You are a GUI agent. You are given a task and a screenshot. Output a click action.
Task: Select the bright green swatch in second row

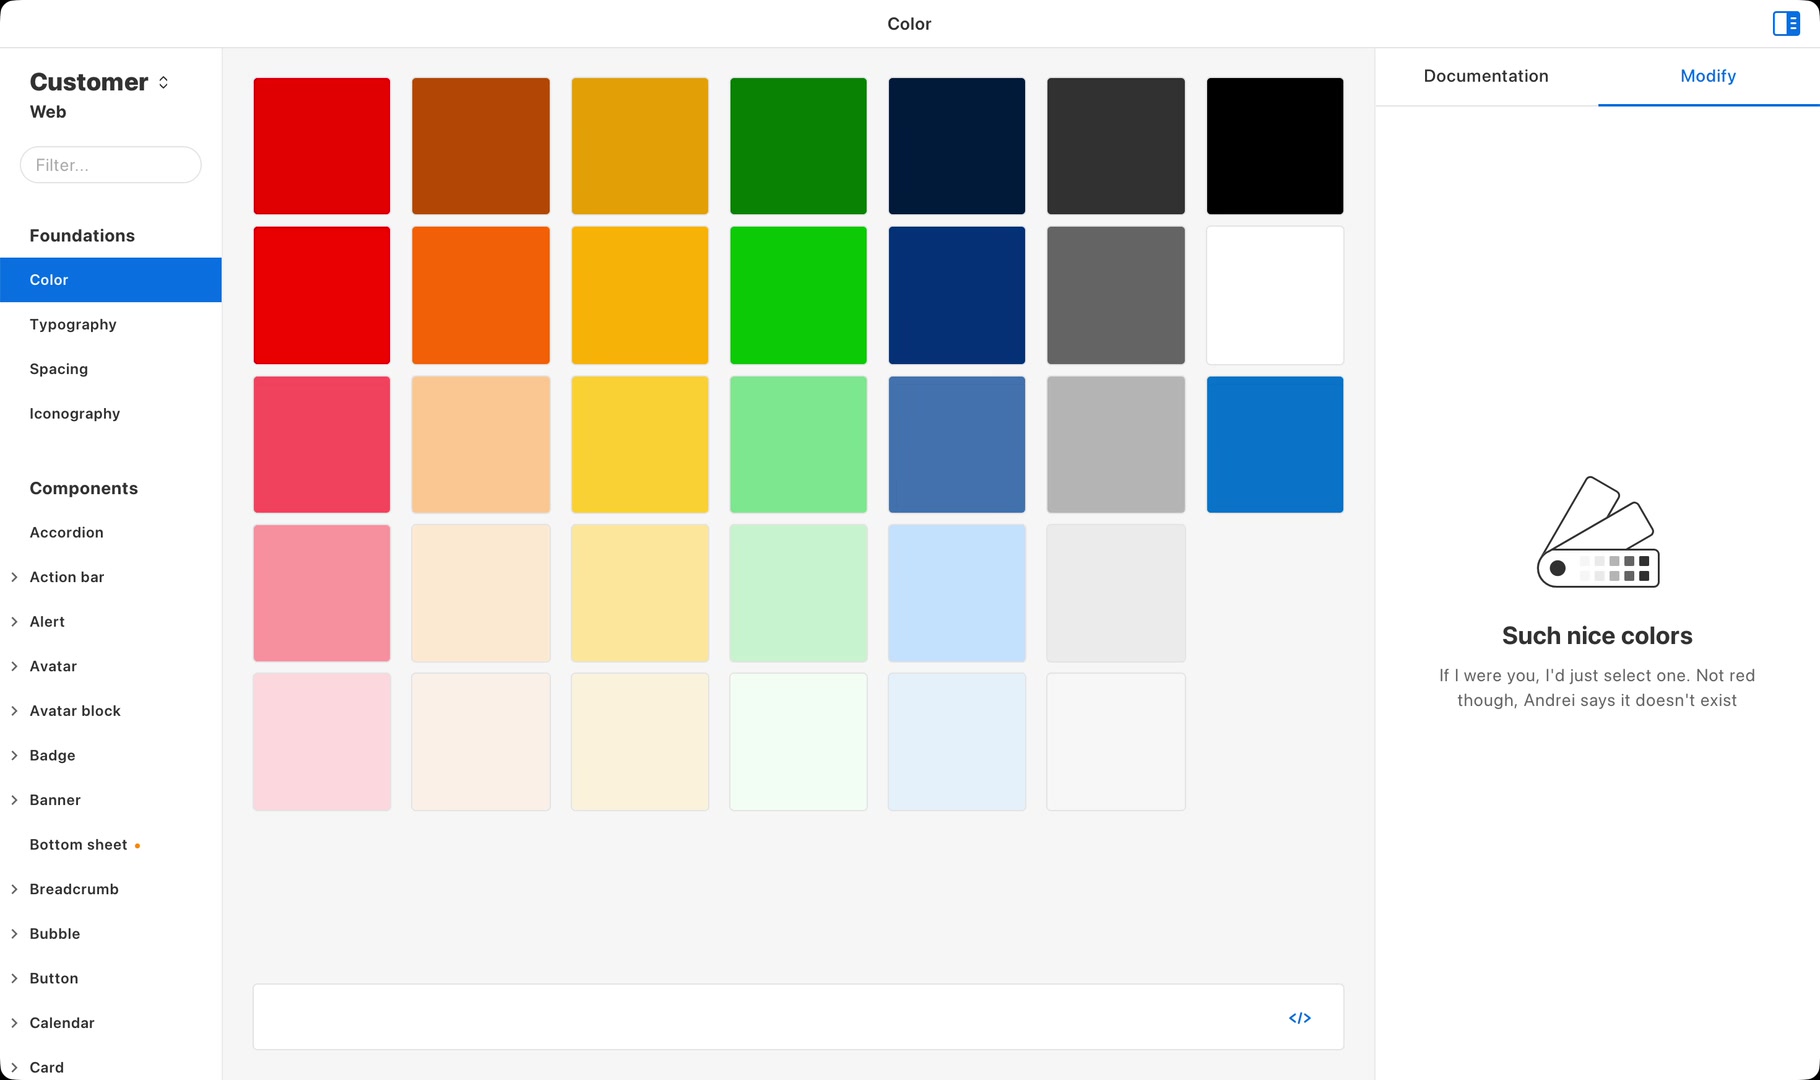[x=798, y=295]
